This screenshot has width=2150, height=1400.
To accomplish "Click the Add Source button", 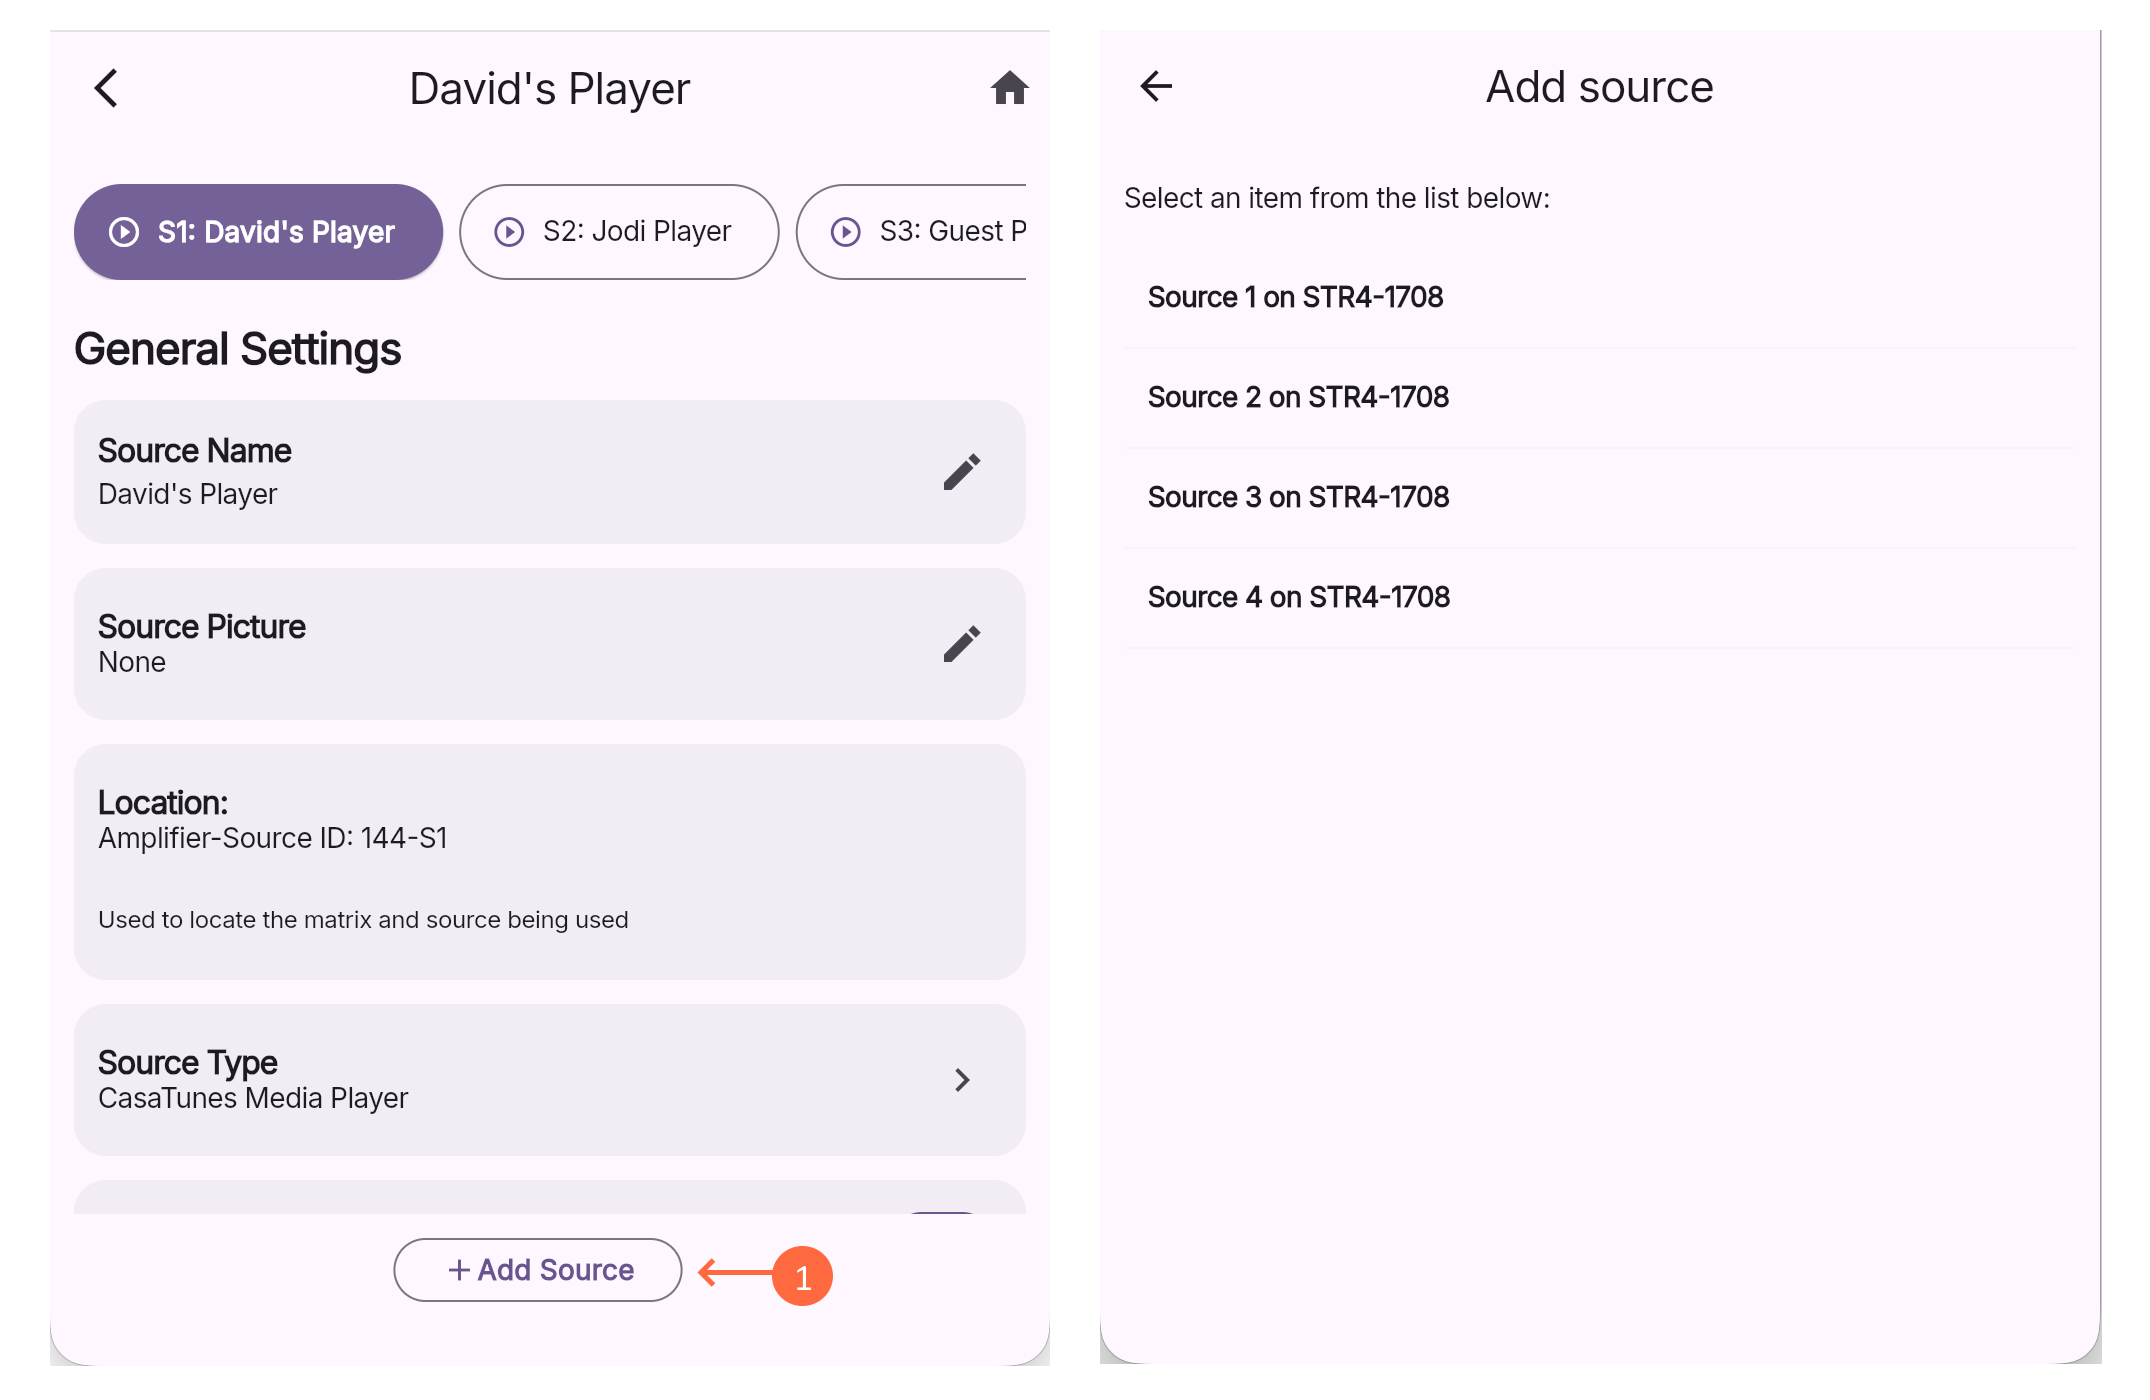I will coord(538,1270).
